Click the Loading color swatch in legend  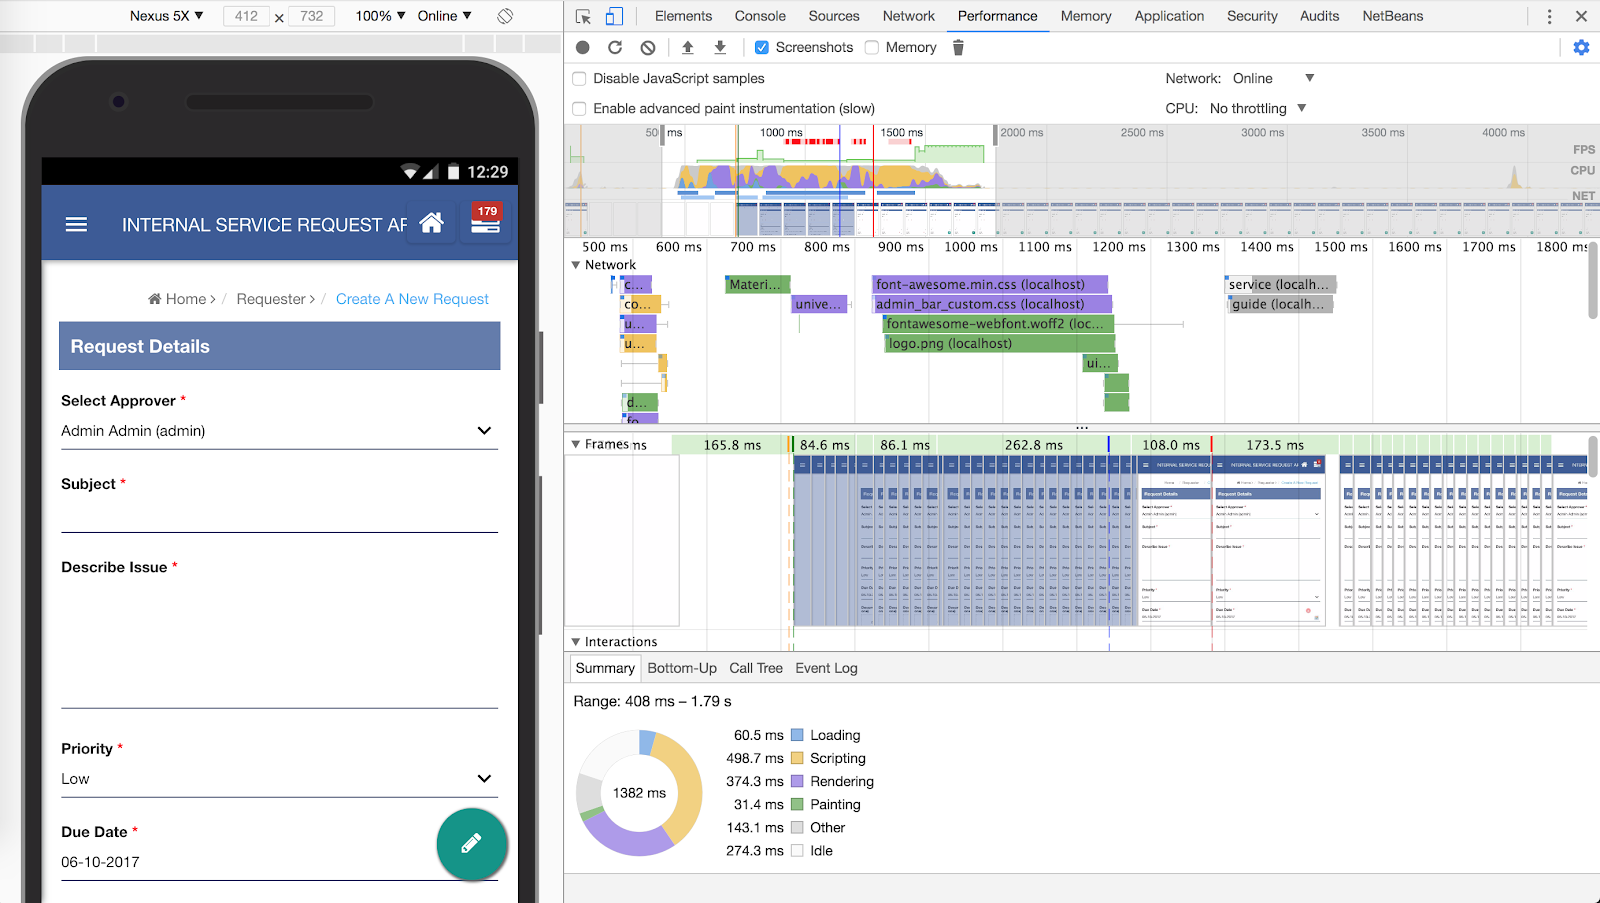tap(797, 735)
